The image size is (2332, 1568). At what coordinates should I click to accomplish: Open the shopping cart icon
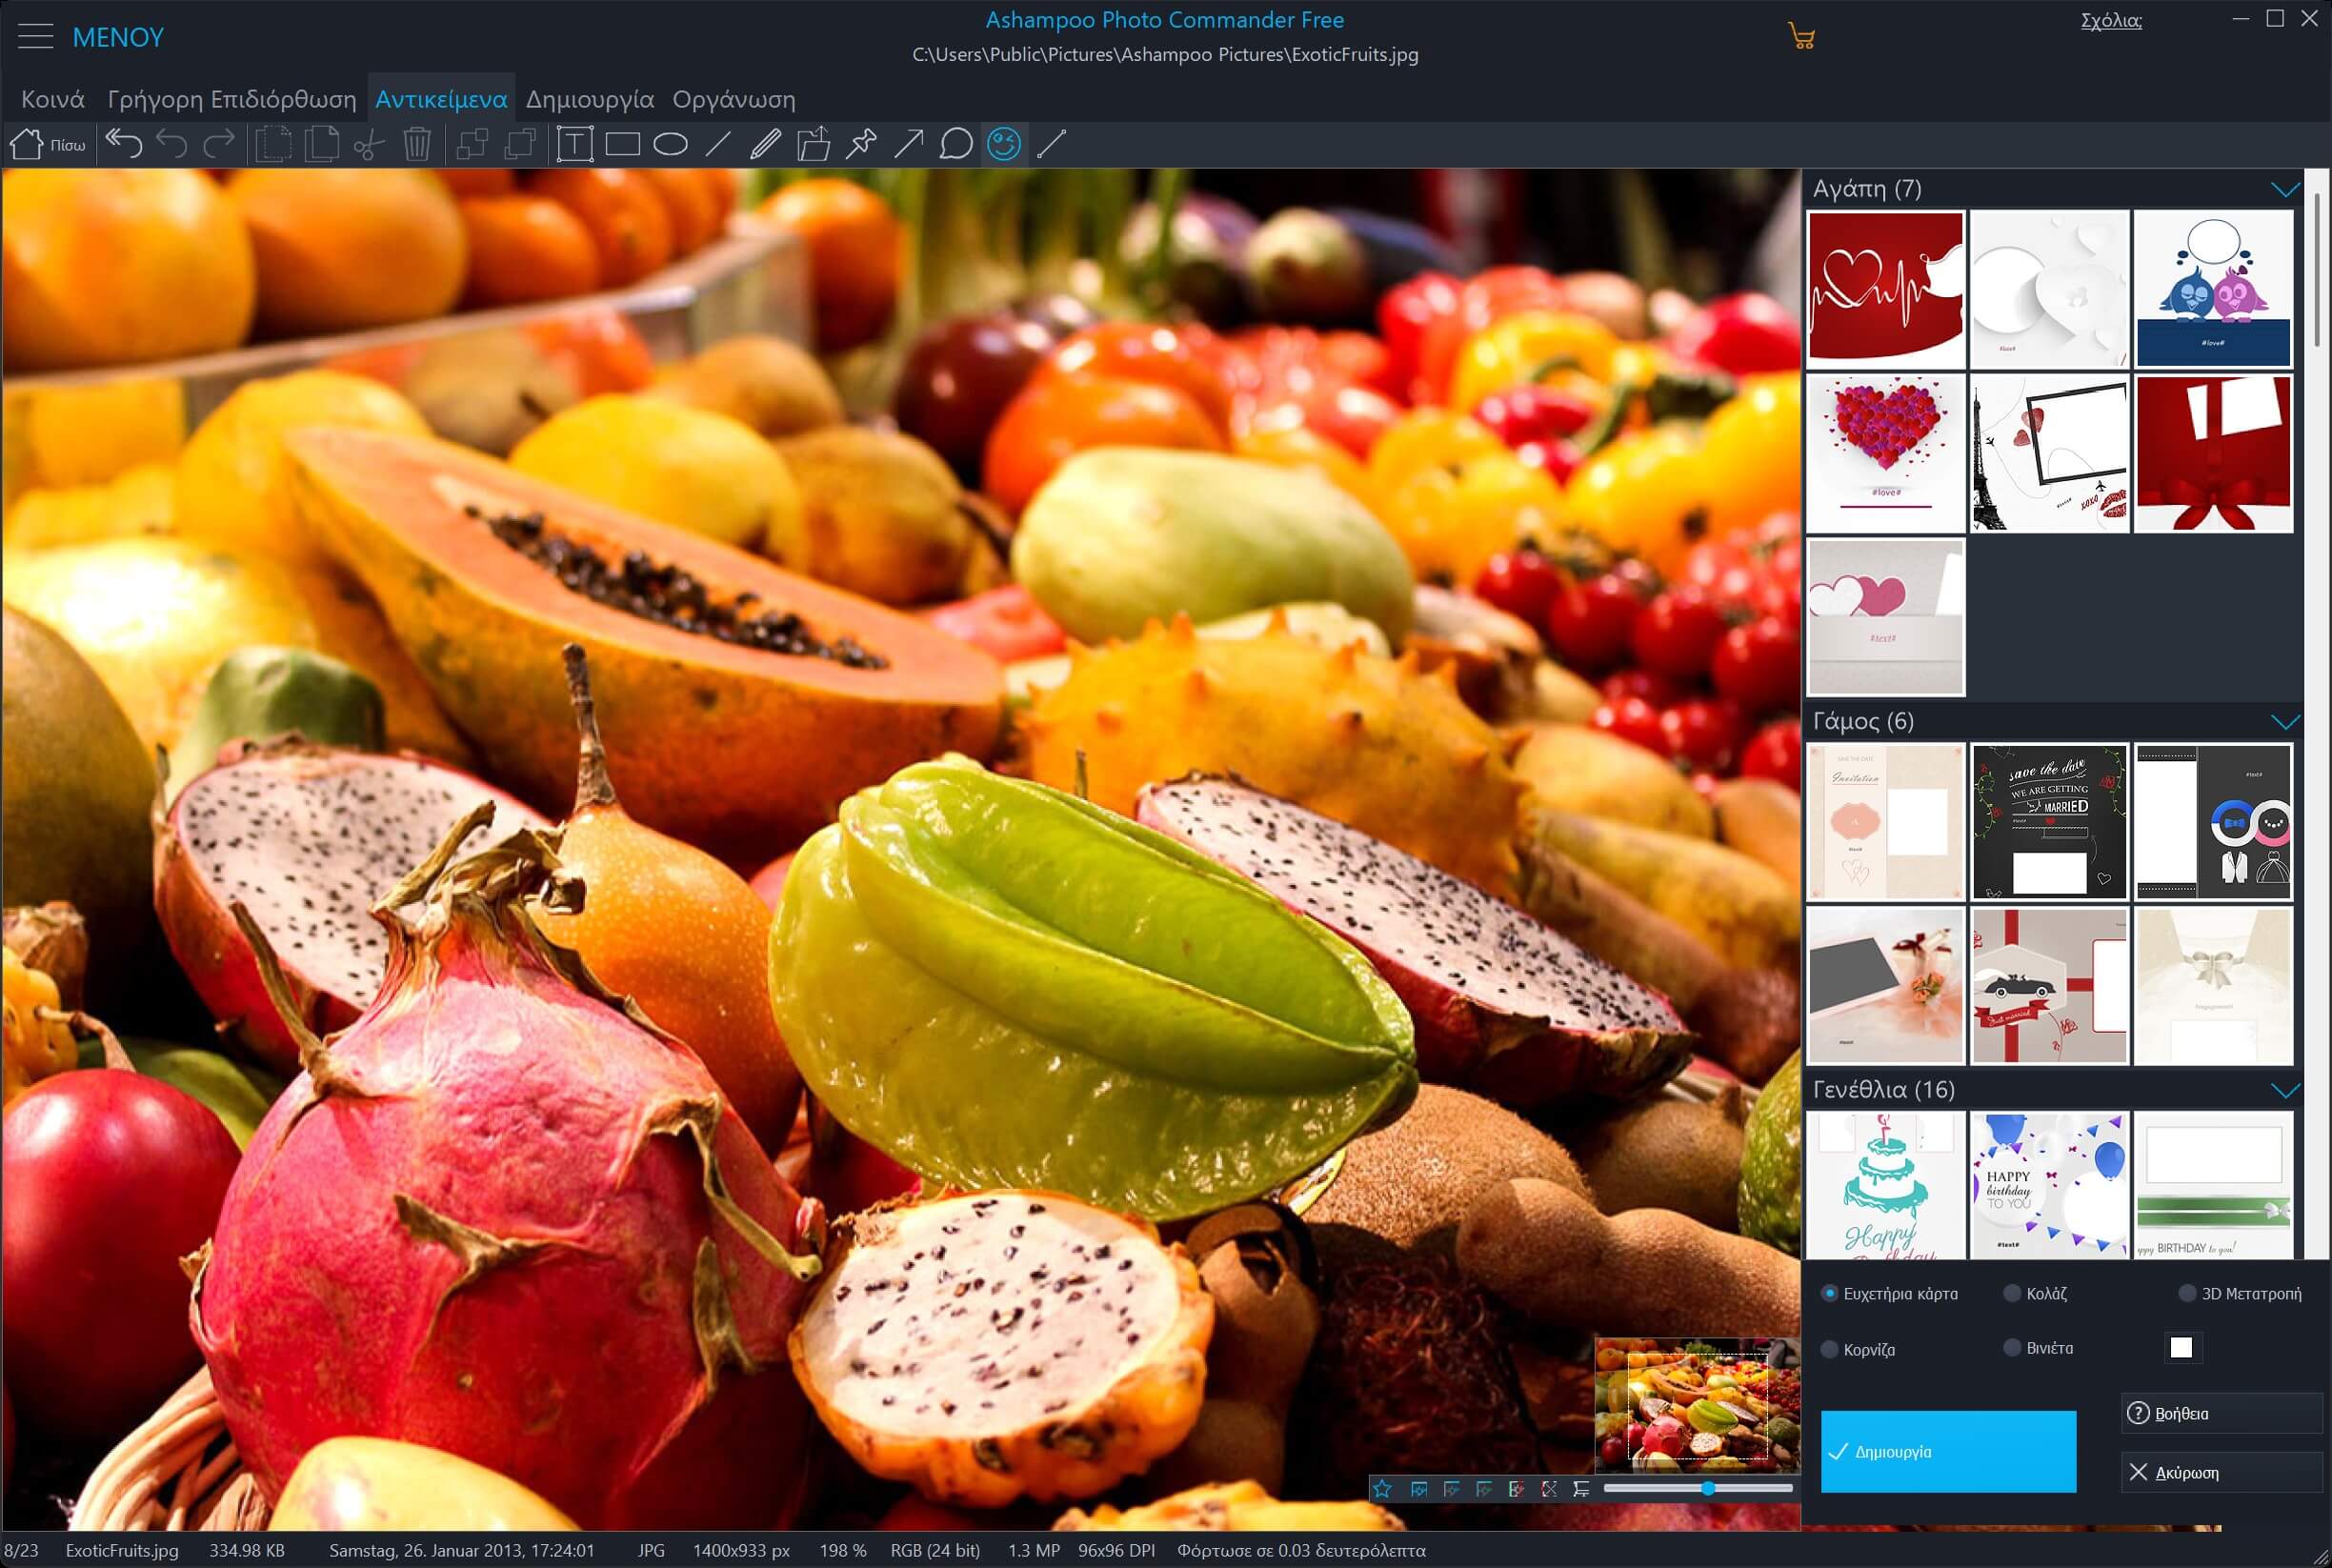tap(1801, 37)
